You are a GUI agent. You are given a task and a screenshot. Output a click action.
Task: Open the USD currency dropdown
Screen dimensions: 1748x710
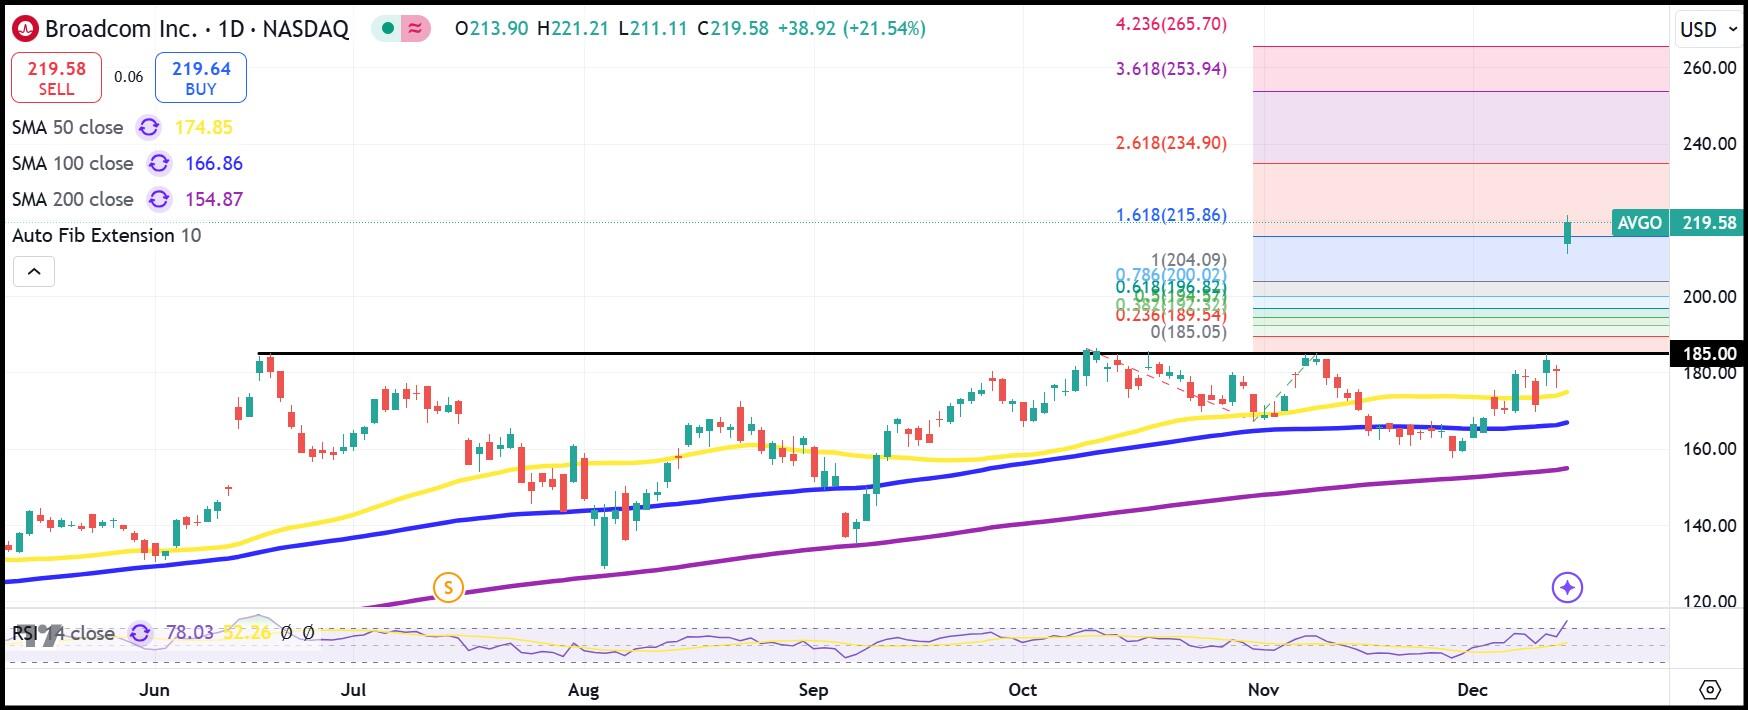1708,29
